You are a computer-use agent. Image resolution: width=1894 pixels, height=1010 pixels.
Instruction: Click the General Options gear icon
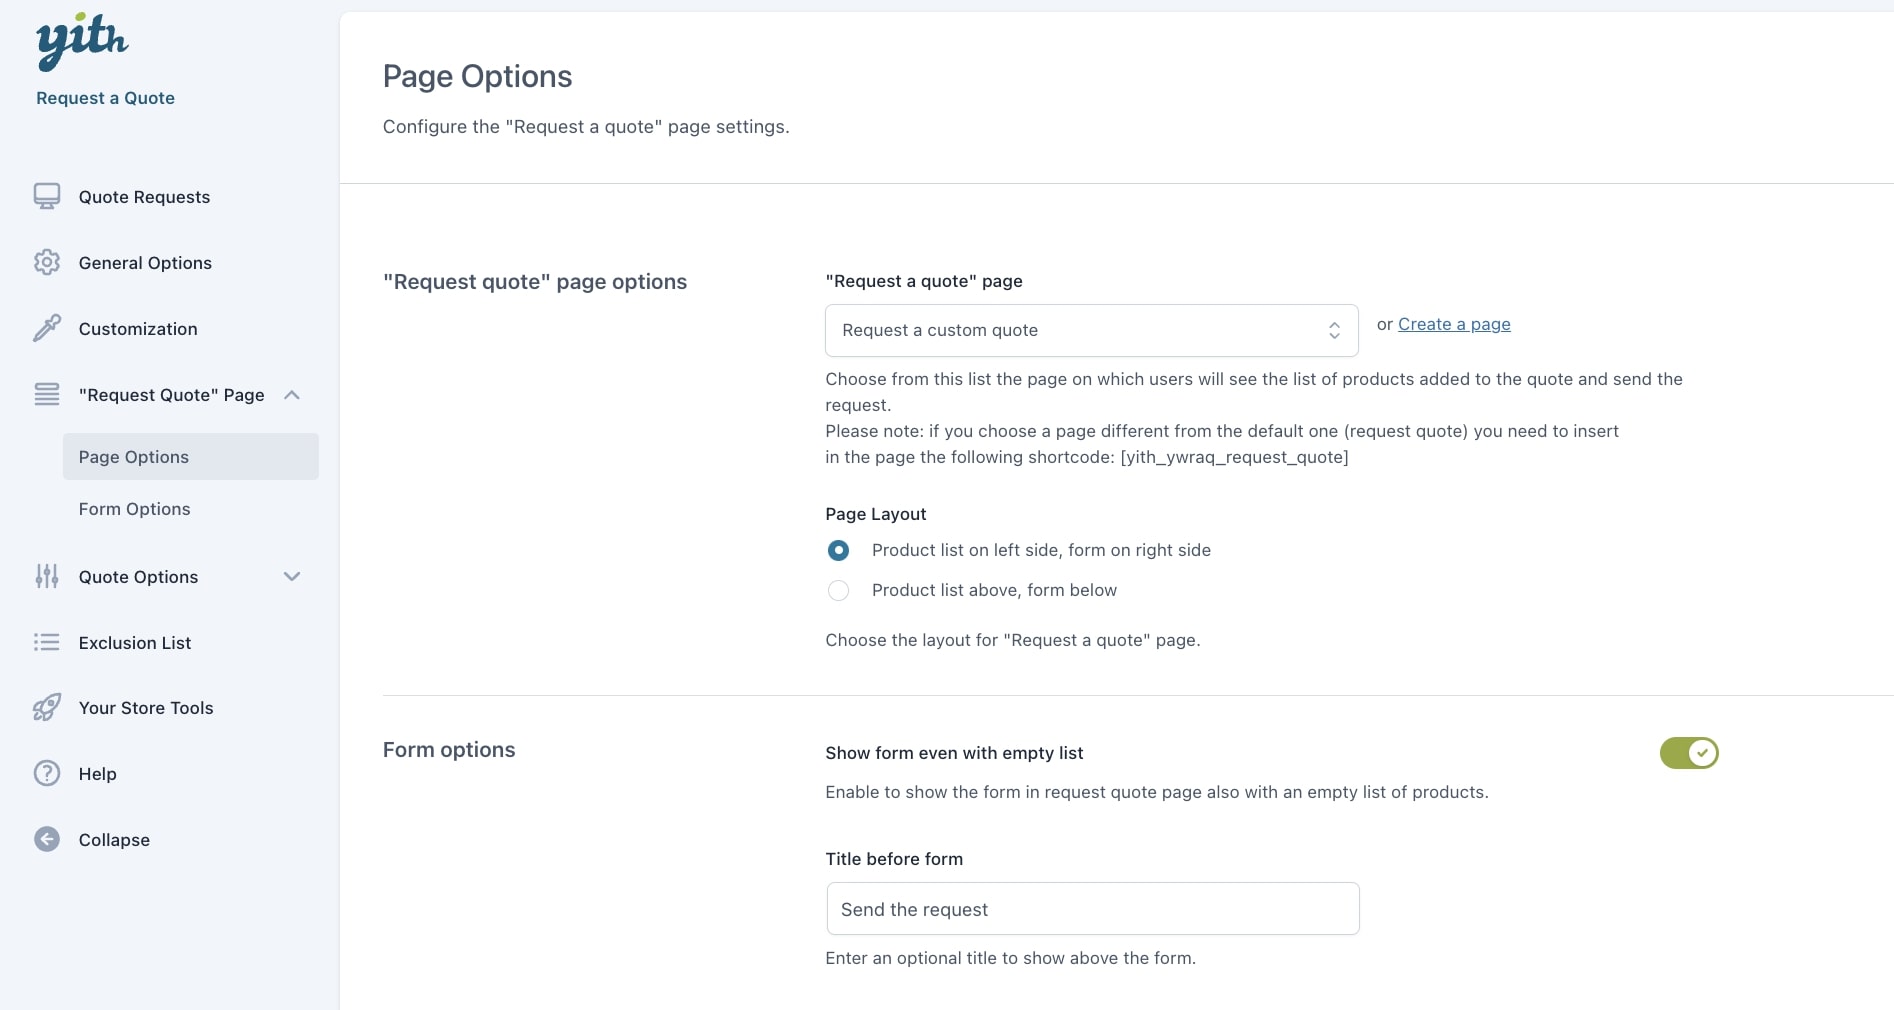[47, 263]
